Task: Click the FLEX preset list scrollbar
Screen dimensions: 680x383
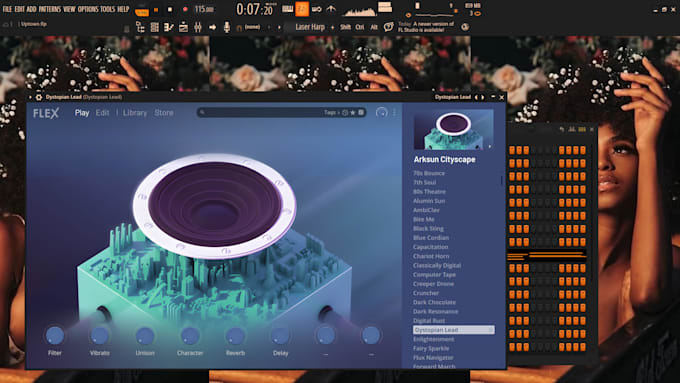Action: point(502,180)
